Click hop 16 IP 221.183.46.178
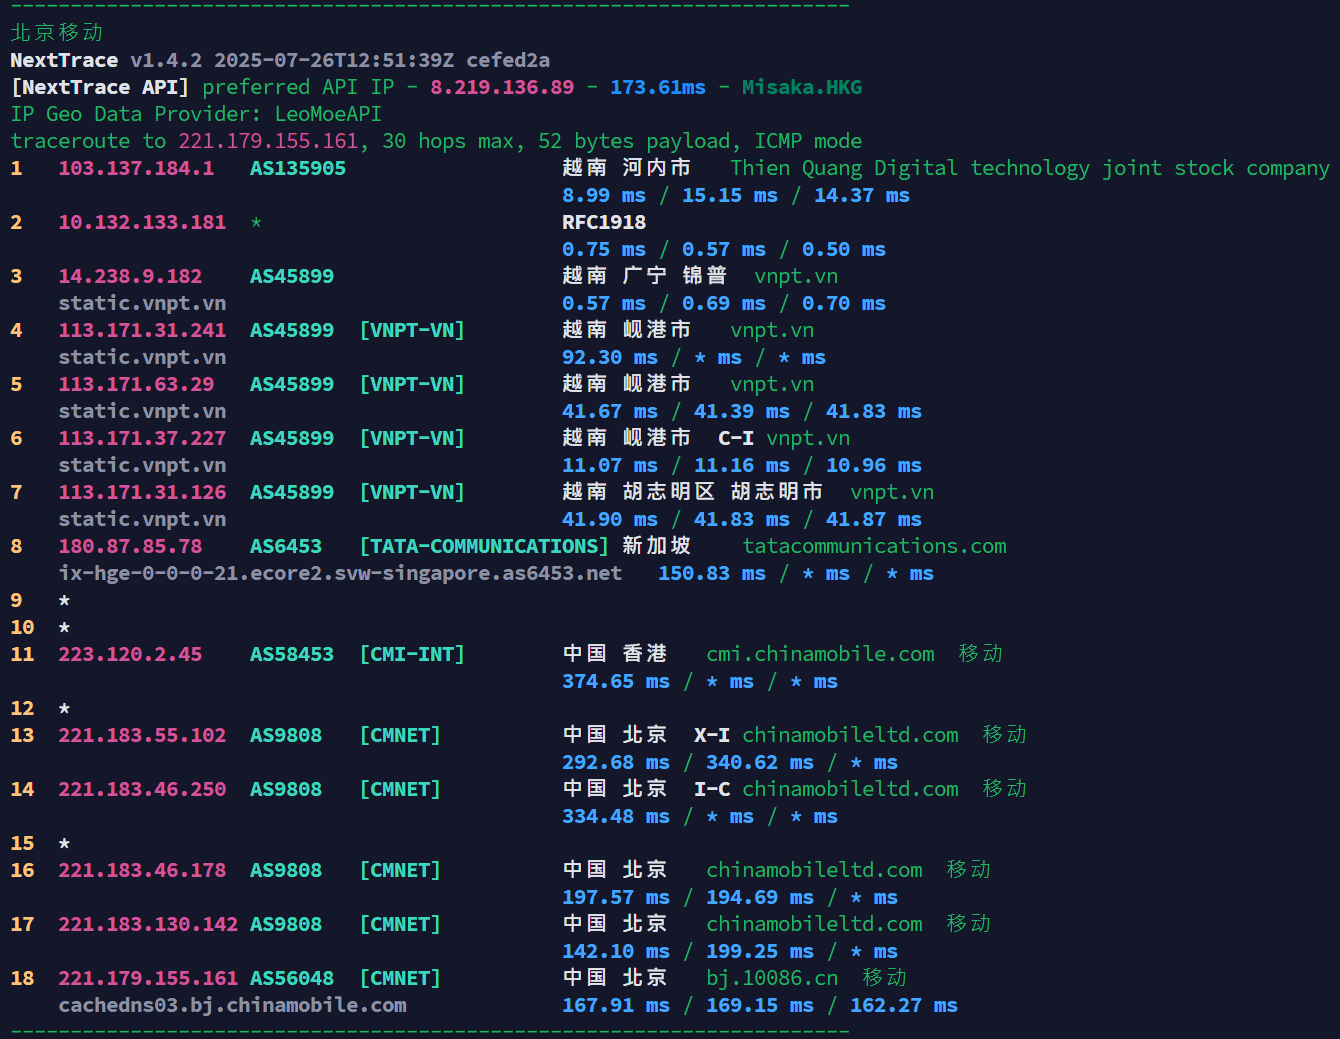 (142, 870)
